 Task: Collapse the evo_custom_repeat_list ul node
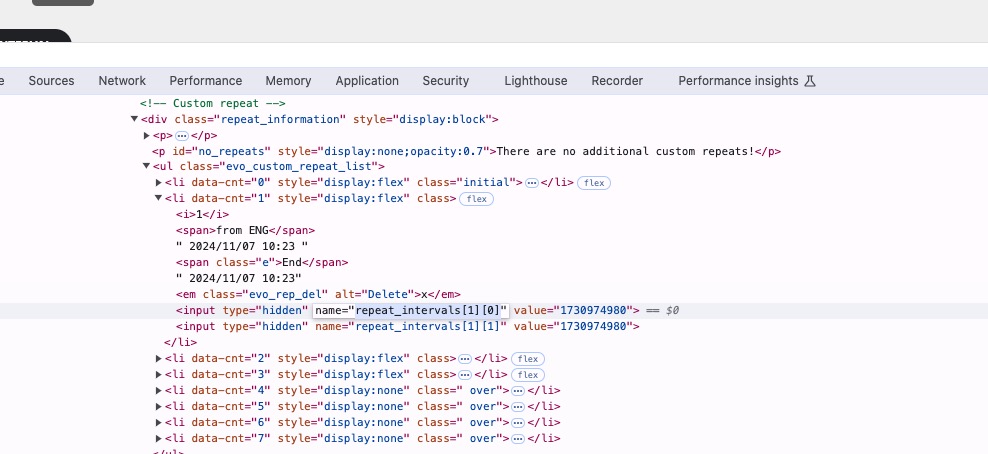[x=146, y=166]
